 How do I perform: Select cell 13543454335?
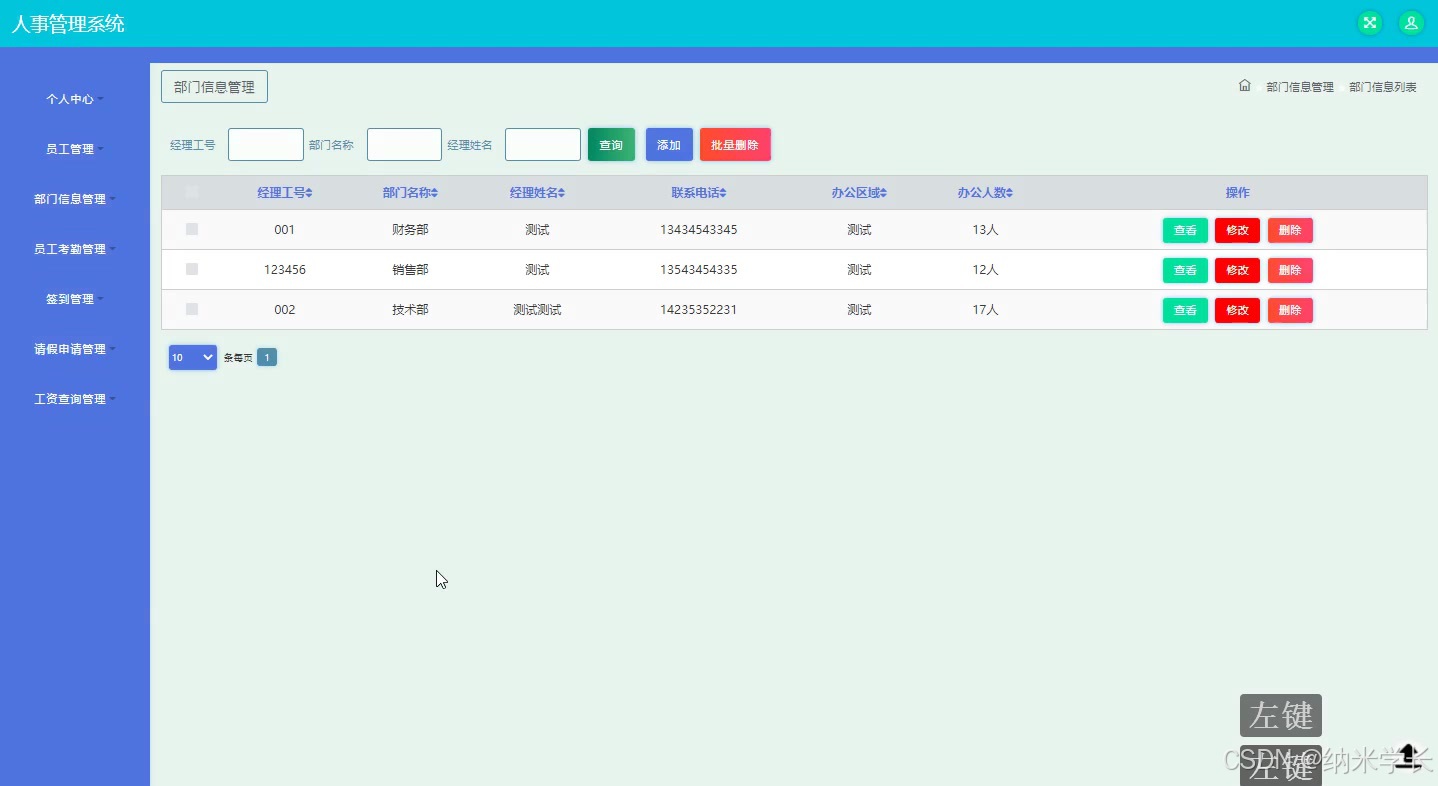coord(699,270)
